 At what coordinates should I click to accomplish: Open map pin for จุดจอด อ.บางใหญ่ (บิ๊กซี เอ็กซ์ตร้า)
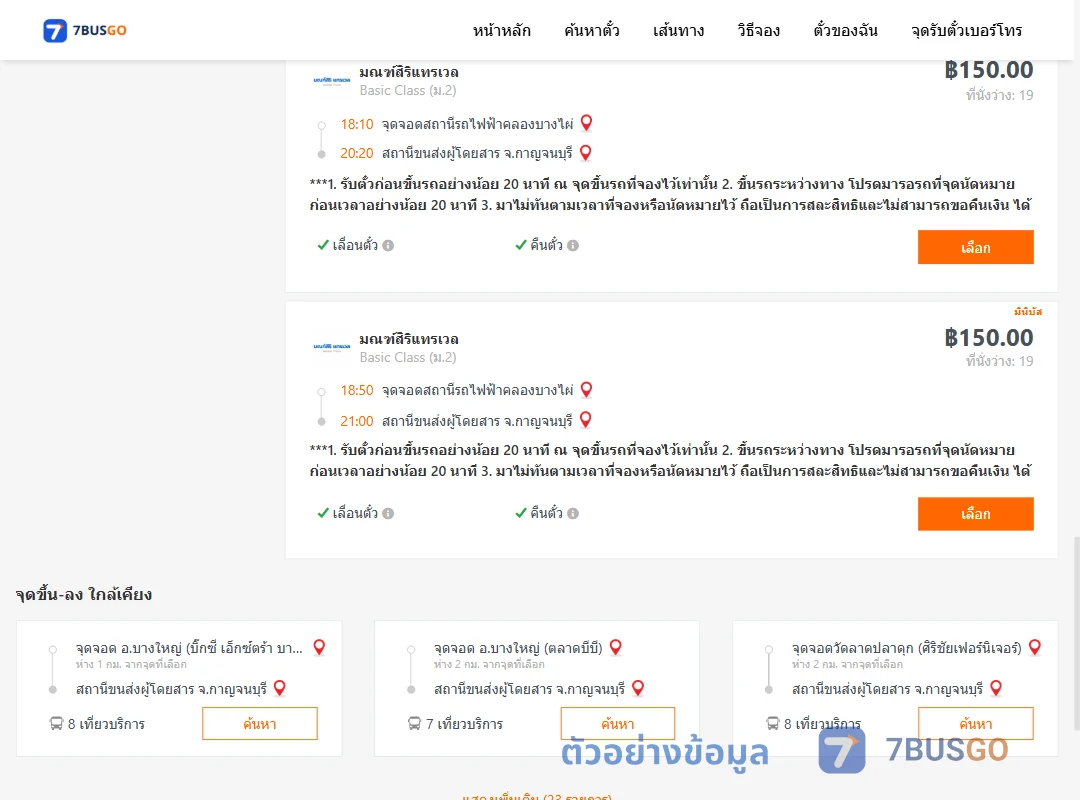(x=319, y=647)
